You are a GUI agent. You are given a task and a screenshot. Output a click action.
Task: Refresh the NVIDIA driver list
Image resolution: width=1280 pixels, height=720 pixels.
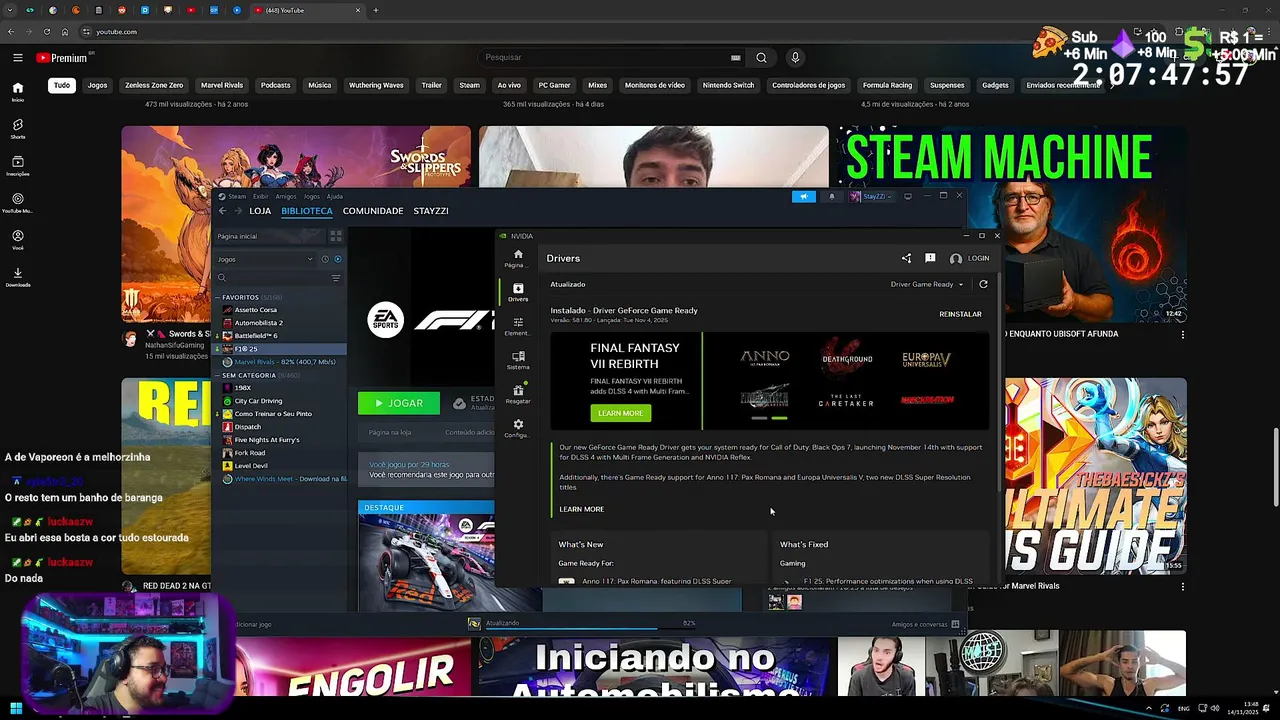click(983, 284)
